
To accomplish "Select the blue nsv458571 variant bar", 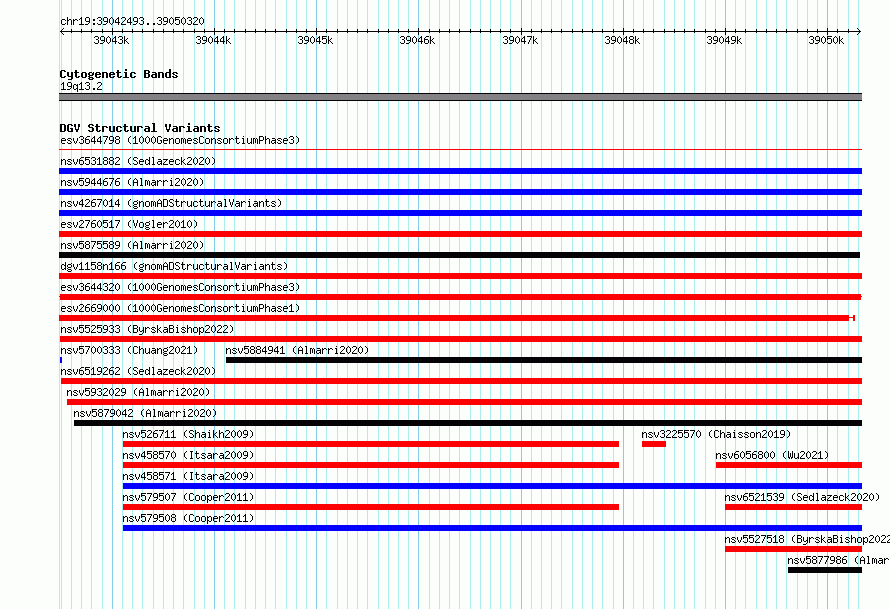I will [492, 486].
